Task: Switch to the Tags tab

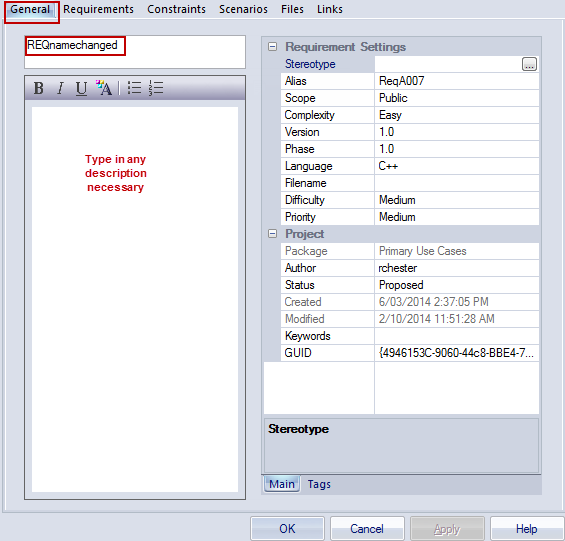Action: 319,484
